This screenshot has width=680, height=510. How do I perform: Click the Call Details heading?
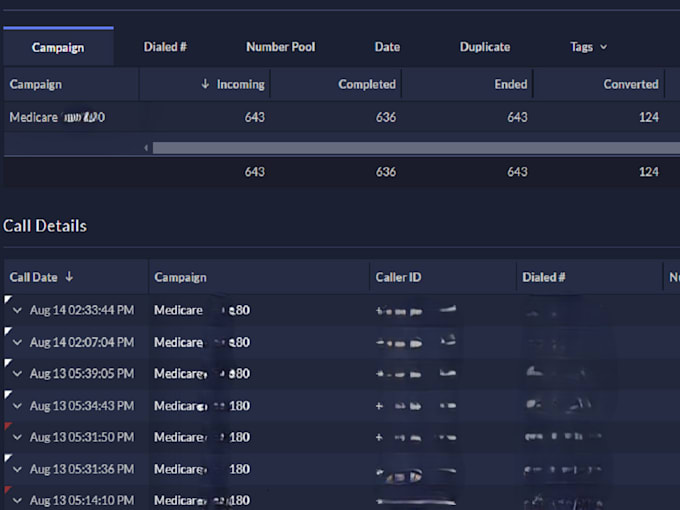coord(45,226)
